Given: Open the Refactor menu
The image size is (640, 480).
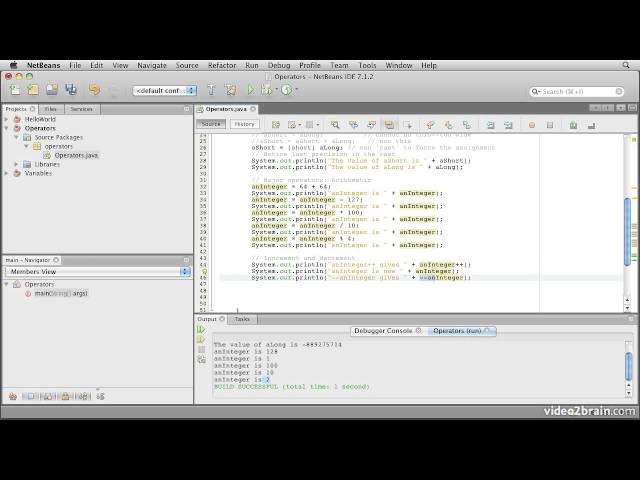Looking at the screenshot, I should pos(222,65).
